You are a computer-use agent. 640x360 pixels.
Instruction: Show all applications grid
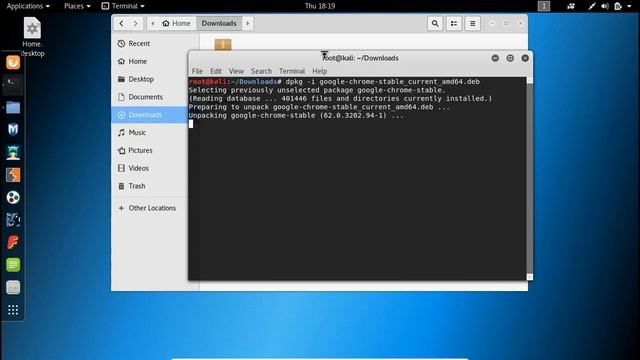(13, 310)
